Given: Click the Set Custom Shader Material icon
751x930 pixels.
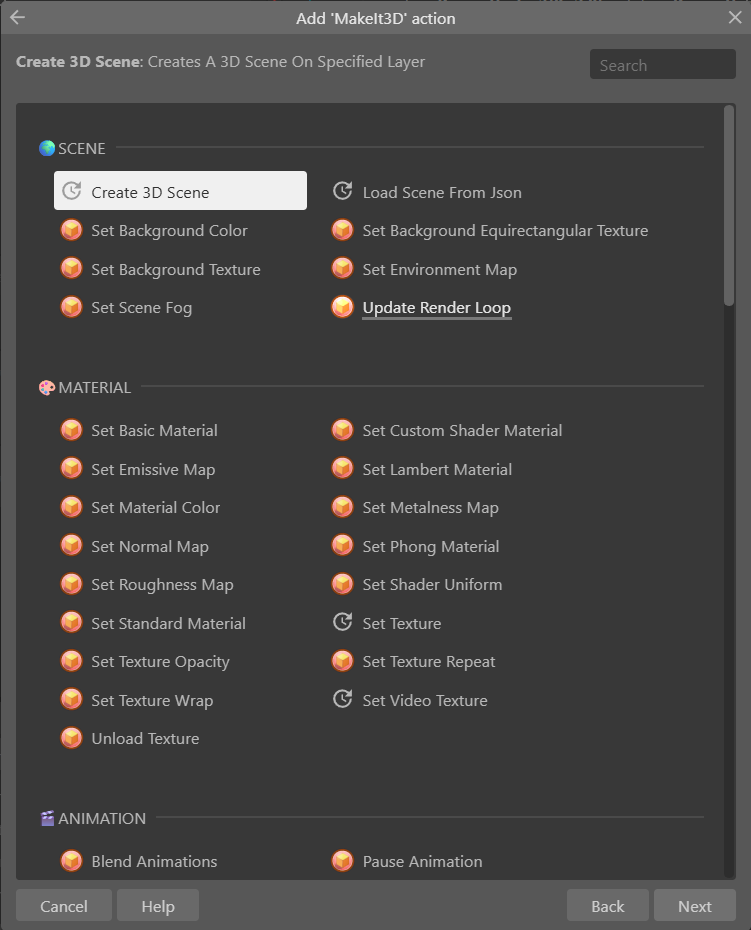Looking at the screenshot, I should 342,429.
